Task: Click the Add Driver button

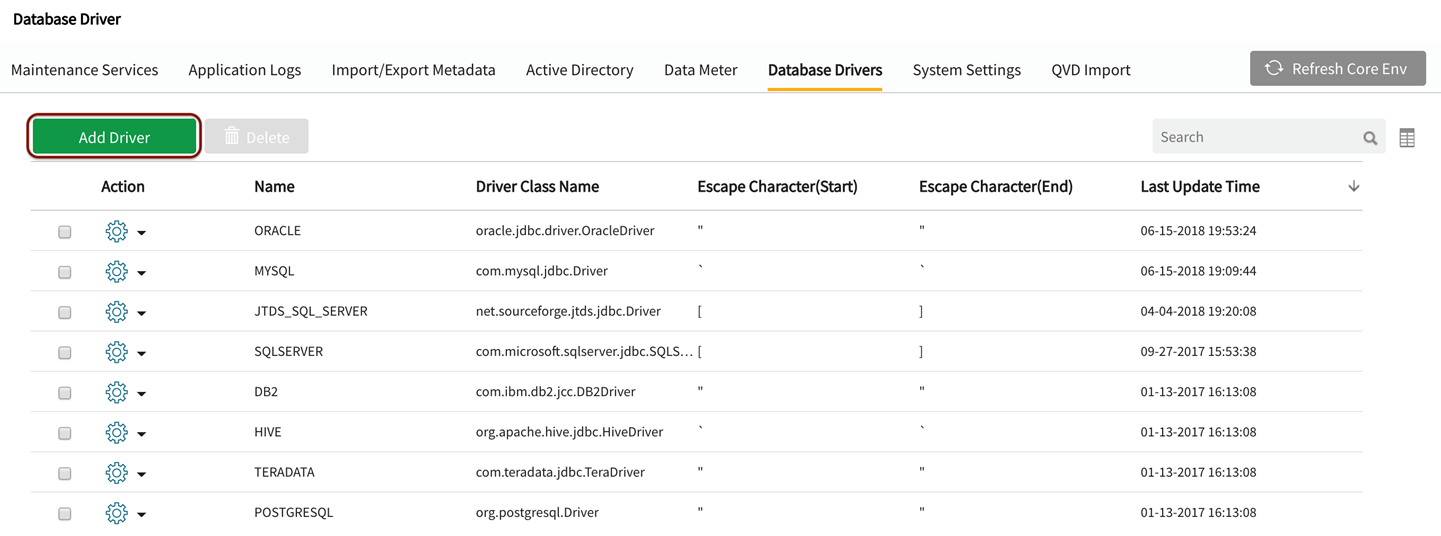Action: (x=114, y=137)
